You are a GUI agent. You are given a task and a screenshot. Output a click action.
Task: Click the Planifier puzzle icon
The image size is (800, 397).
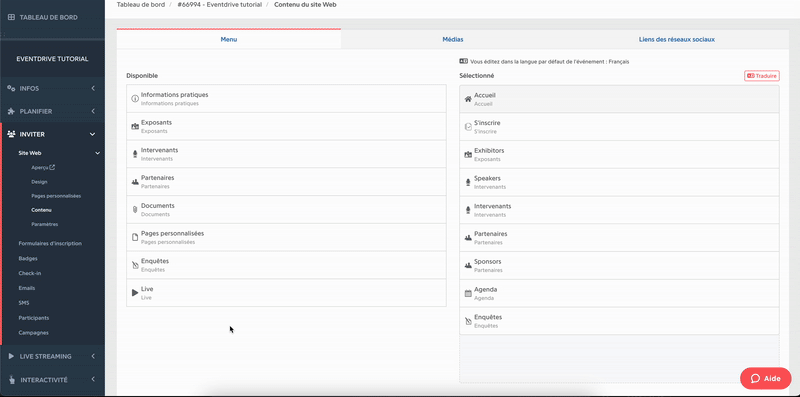(x=11, y=111)
